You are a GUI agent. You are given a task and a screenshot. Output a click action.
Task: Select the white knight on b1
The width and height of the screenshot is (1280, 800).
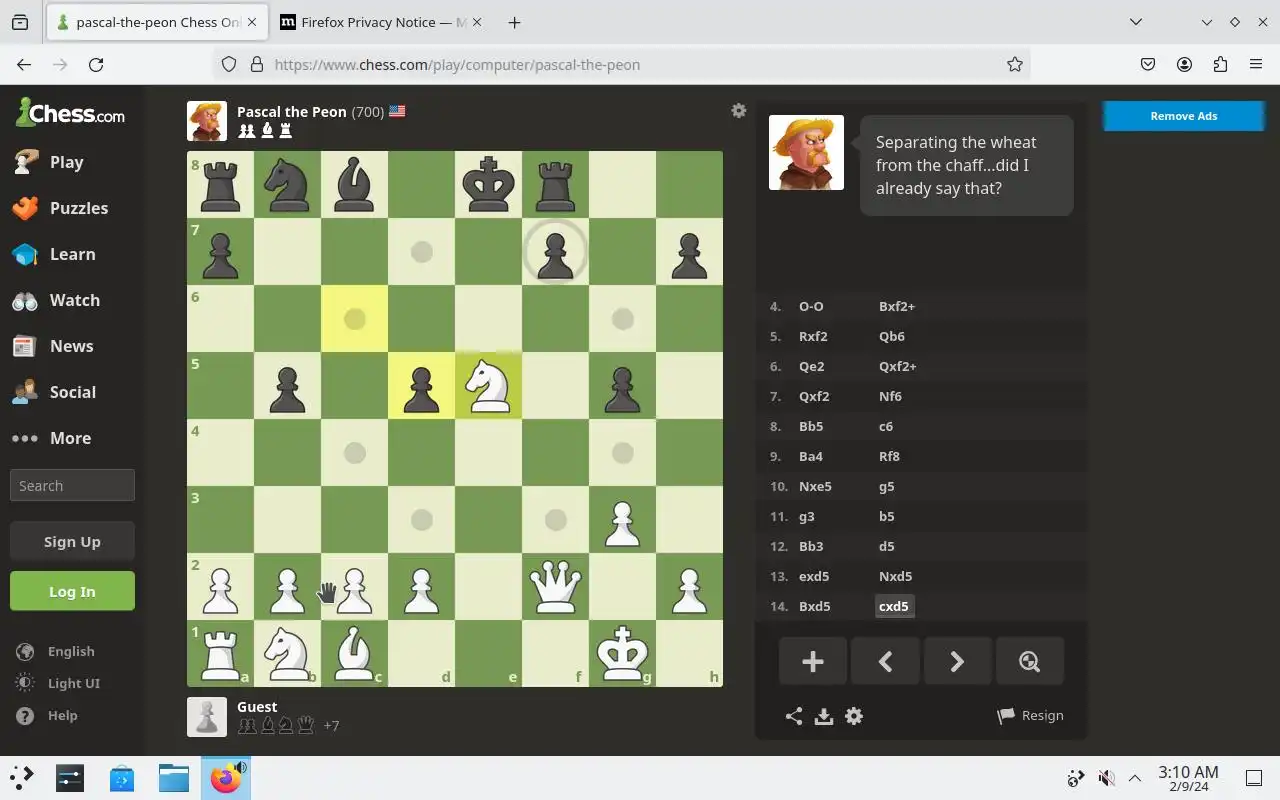point(287,653)
